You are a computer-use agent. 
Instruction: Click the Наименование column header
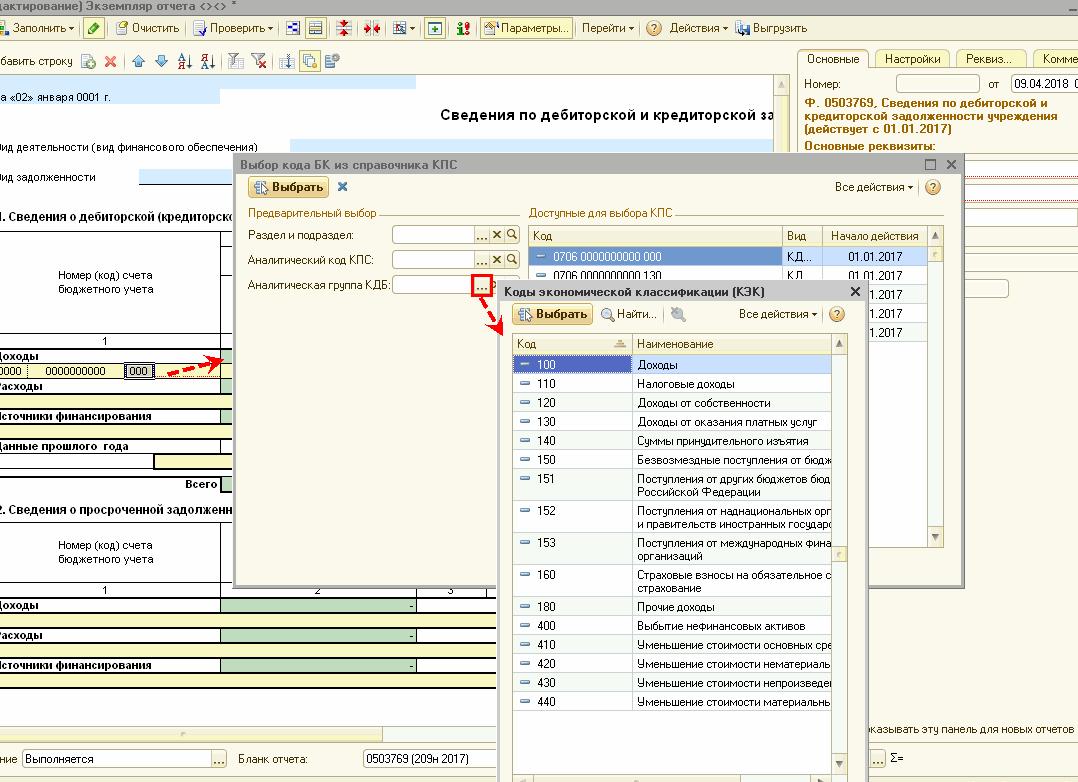(732, 344)
